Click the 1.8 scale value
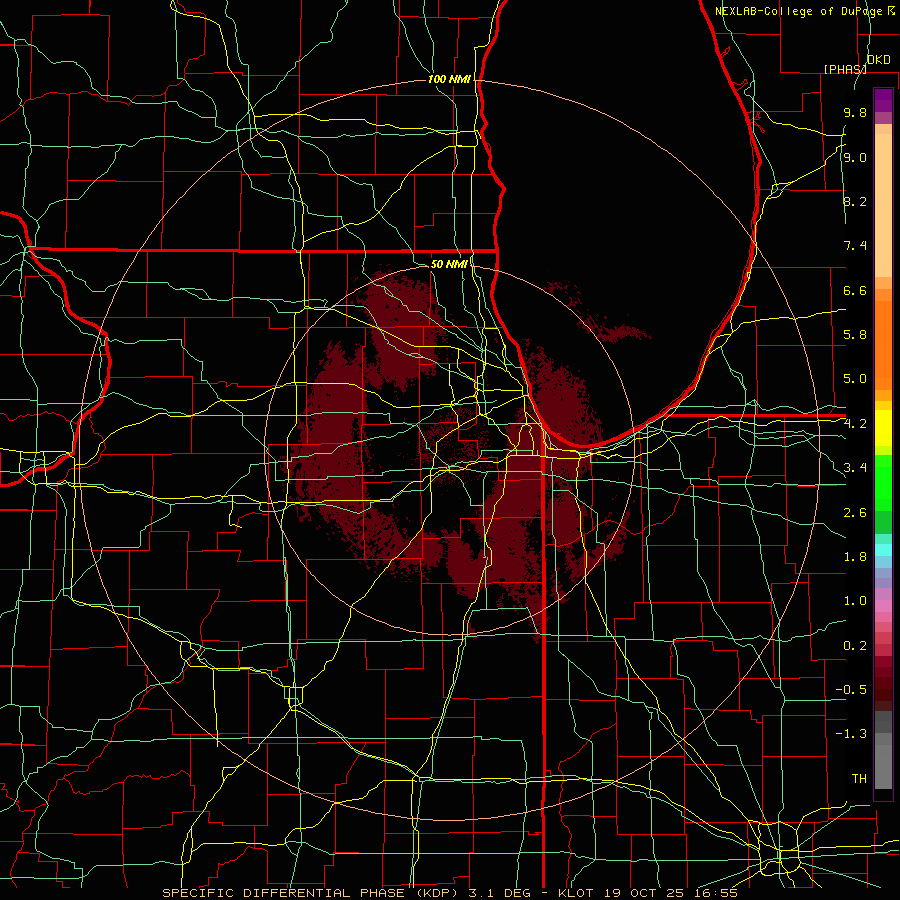Image resolution: width=900 pixels, height=900 pixels. [x=855, y=557]
